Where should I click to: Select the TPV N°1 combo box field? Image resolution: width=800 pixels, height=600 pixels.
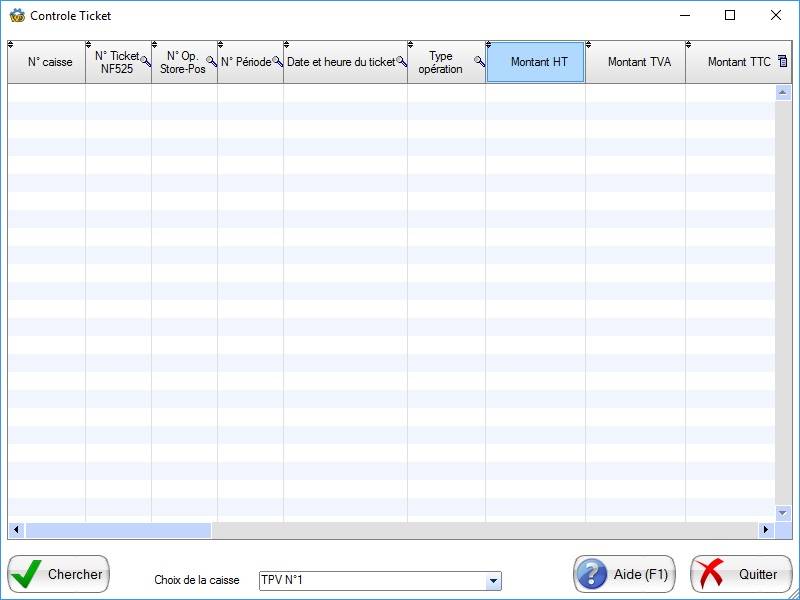point(370,581)
